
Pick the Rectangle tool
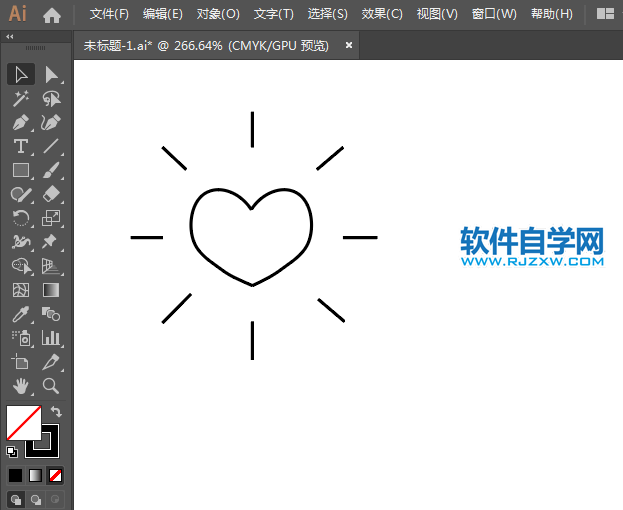pyautogui.click(x=21, y=170)
